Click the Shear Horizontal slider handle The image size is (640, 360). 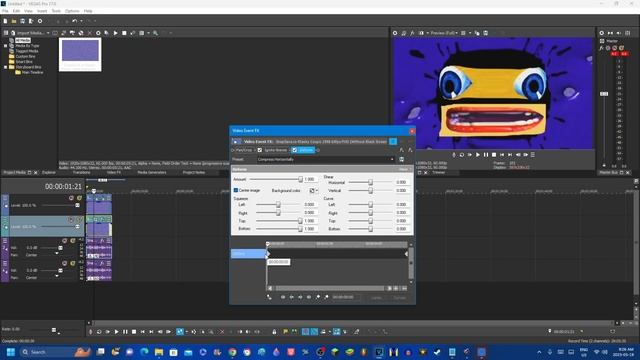pos(370,182)
